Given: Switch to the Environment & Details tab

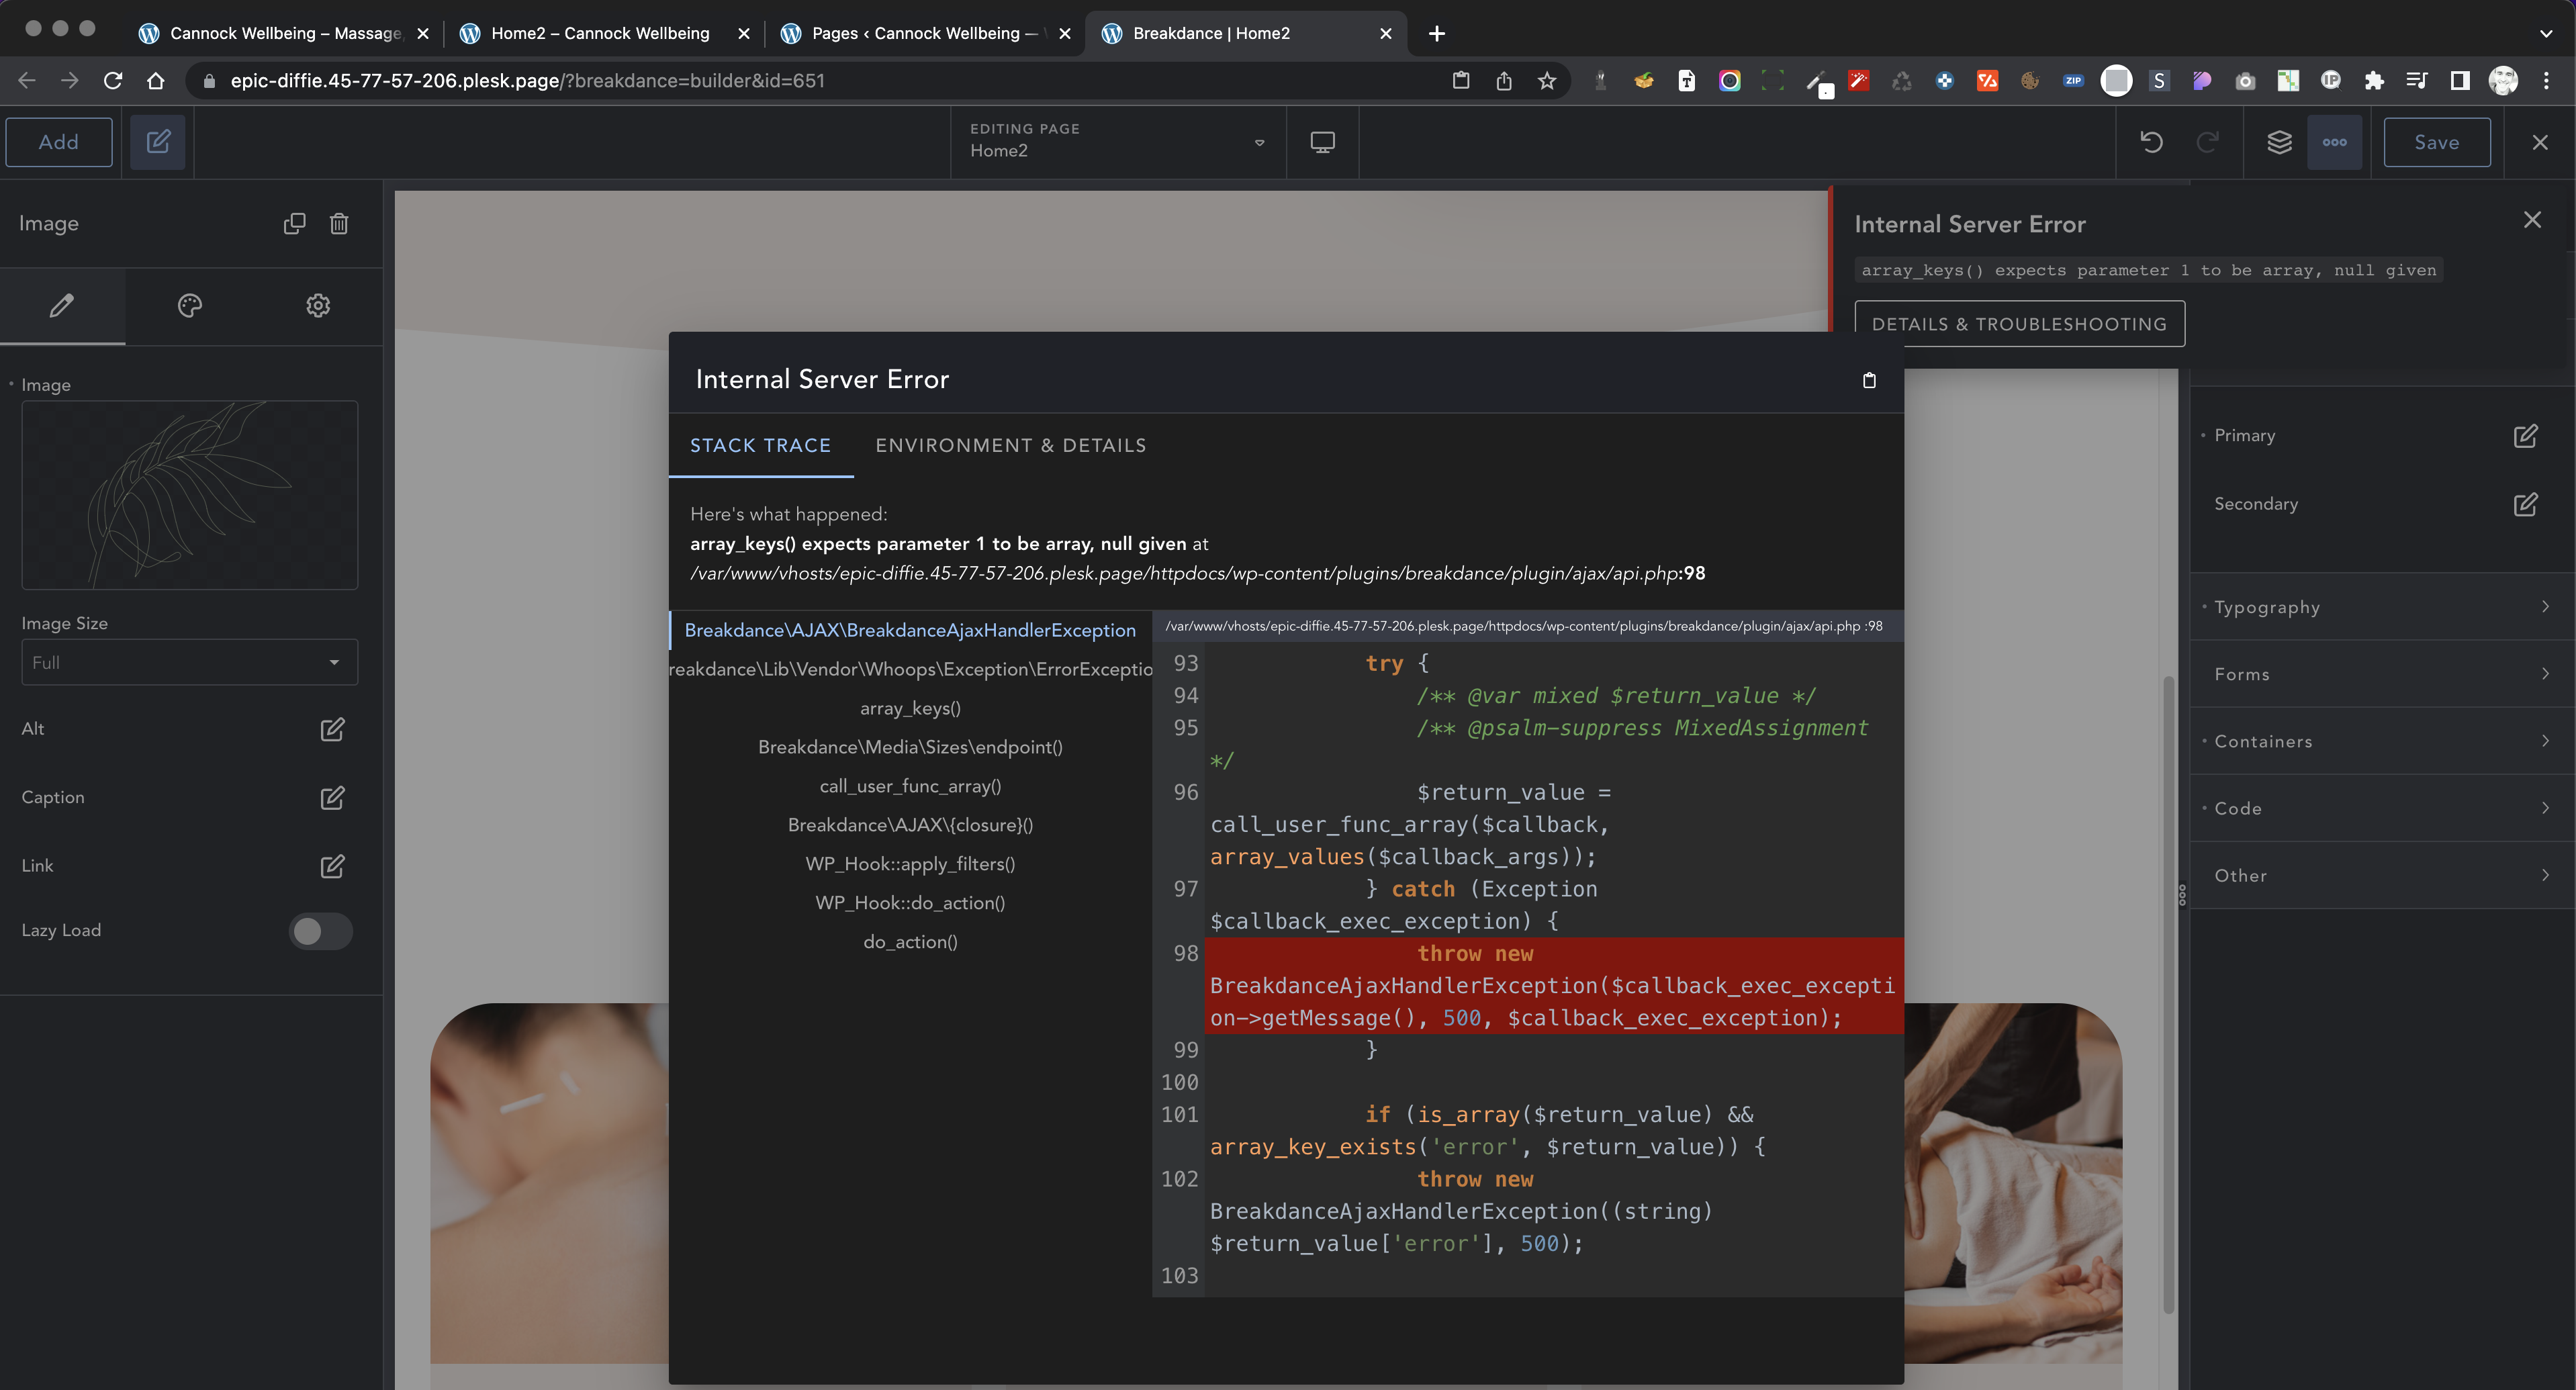Looking at the screenshot, I should tap(1011, 446).
